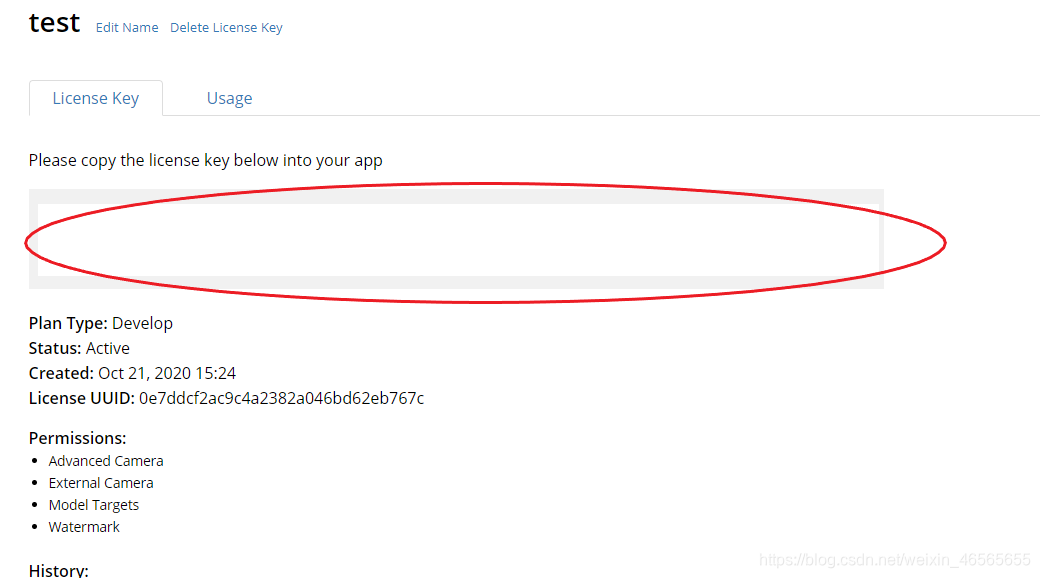Switch to the License Key tab

[x=96, y=98]
